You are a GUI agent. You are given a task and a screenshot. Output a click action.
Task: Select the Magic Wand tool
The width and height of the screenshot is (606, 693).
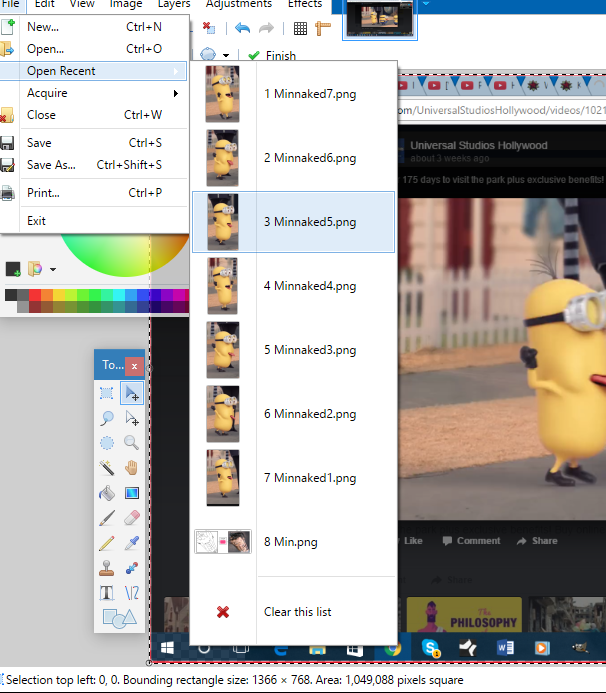point(107,468)
